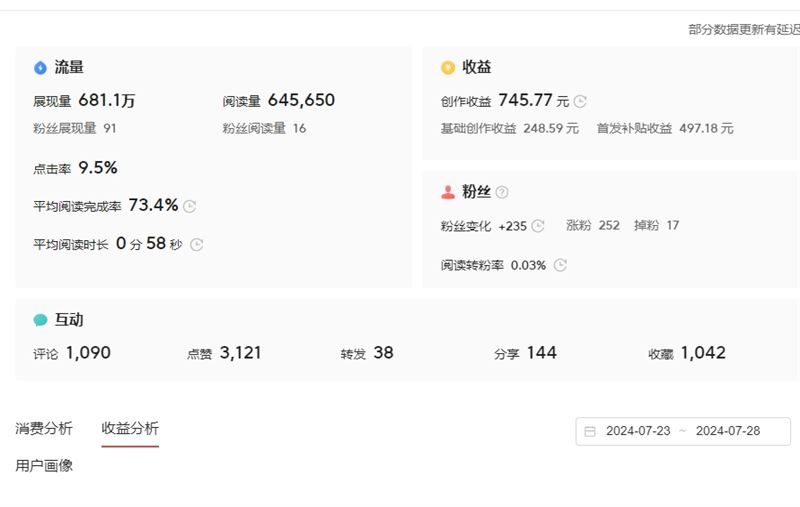
Task: Select the 收益分析 tab
Action: click(130, 428)
